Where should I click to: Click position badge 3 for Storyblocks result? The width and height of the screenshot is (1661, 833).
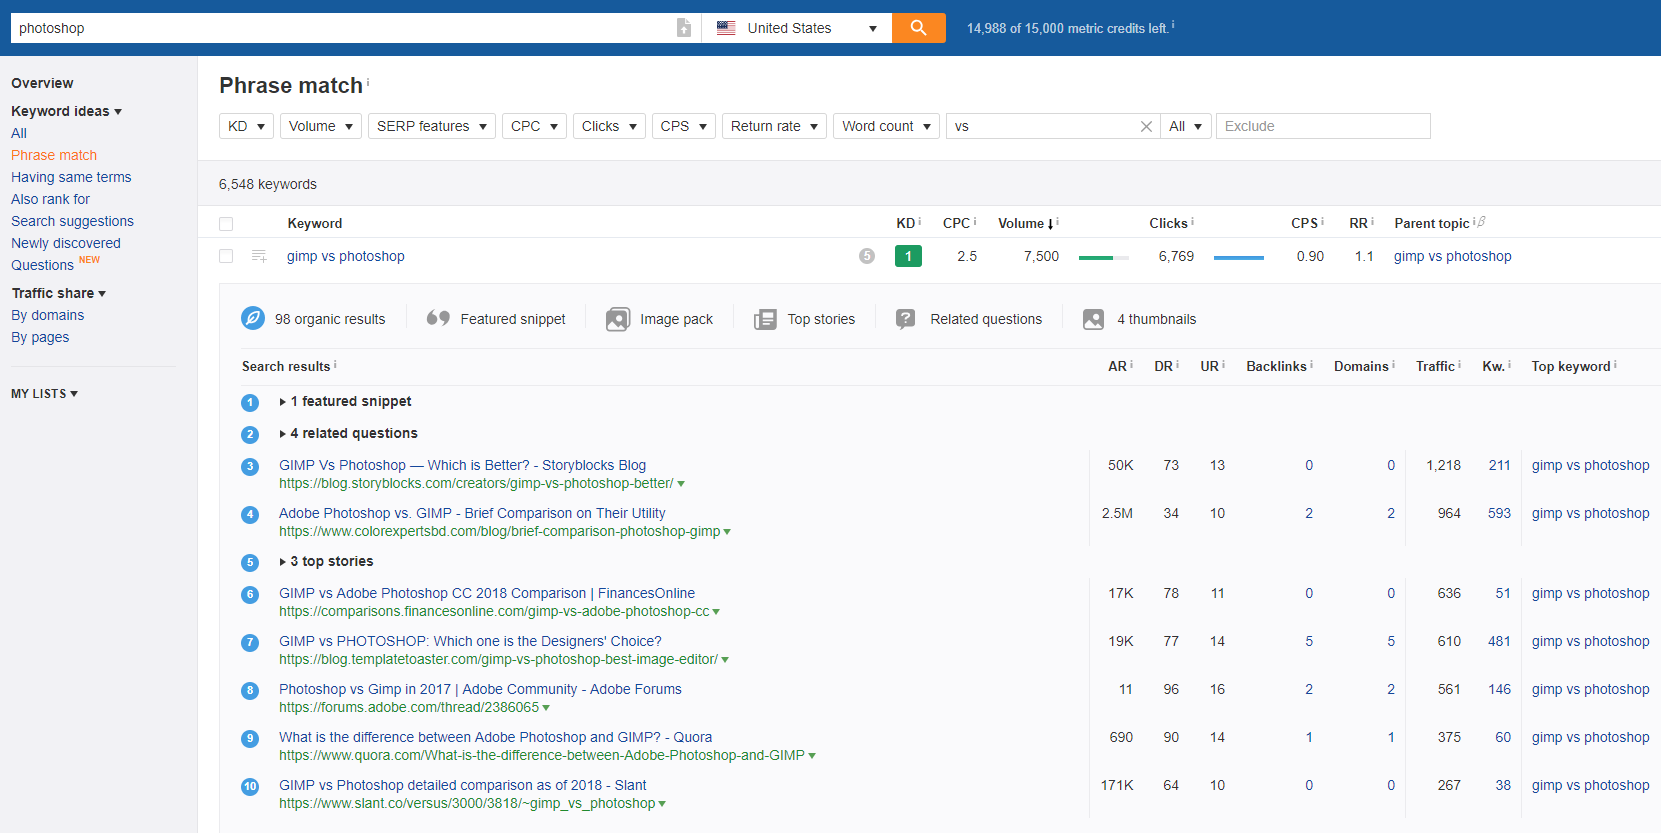click(250, 466)
